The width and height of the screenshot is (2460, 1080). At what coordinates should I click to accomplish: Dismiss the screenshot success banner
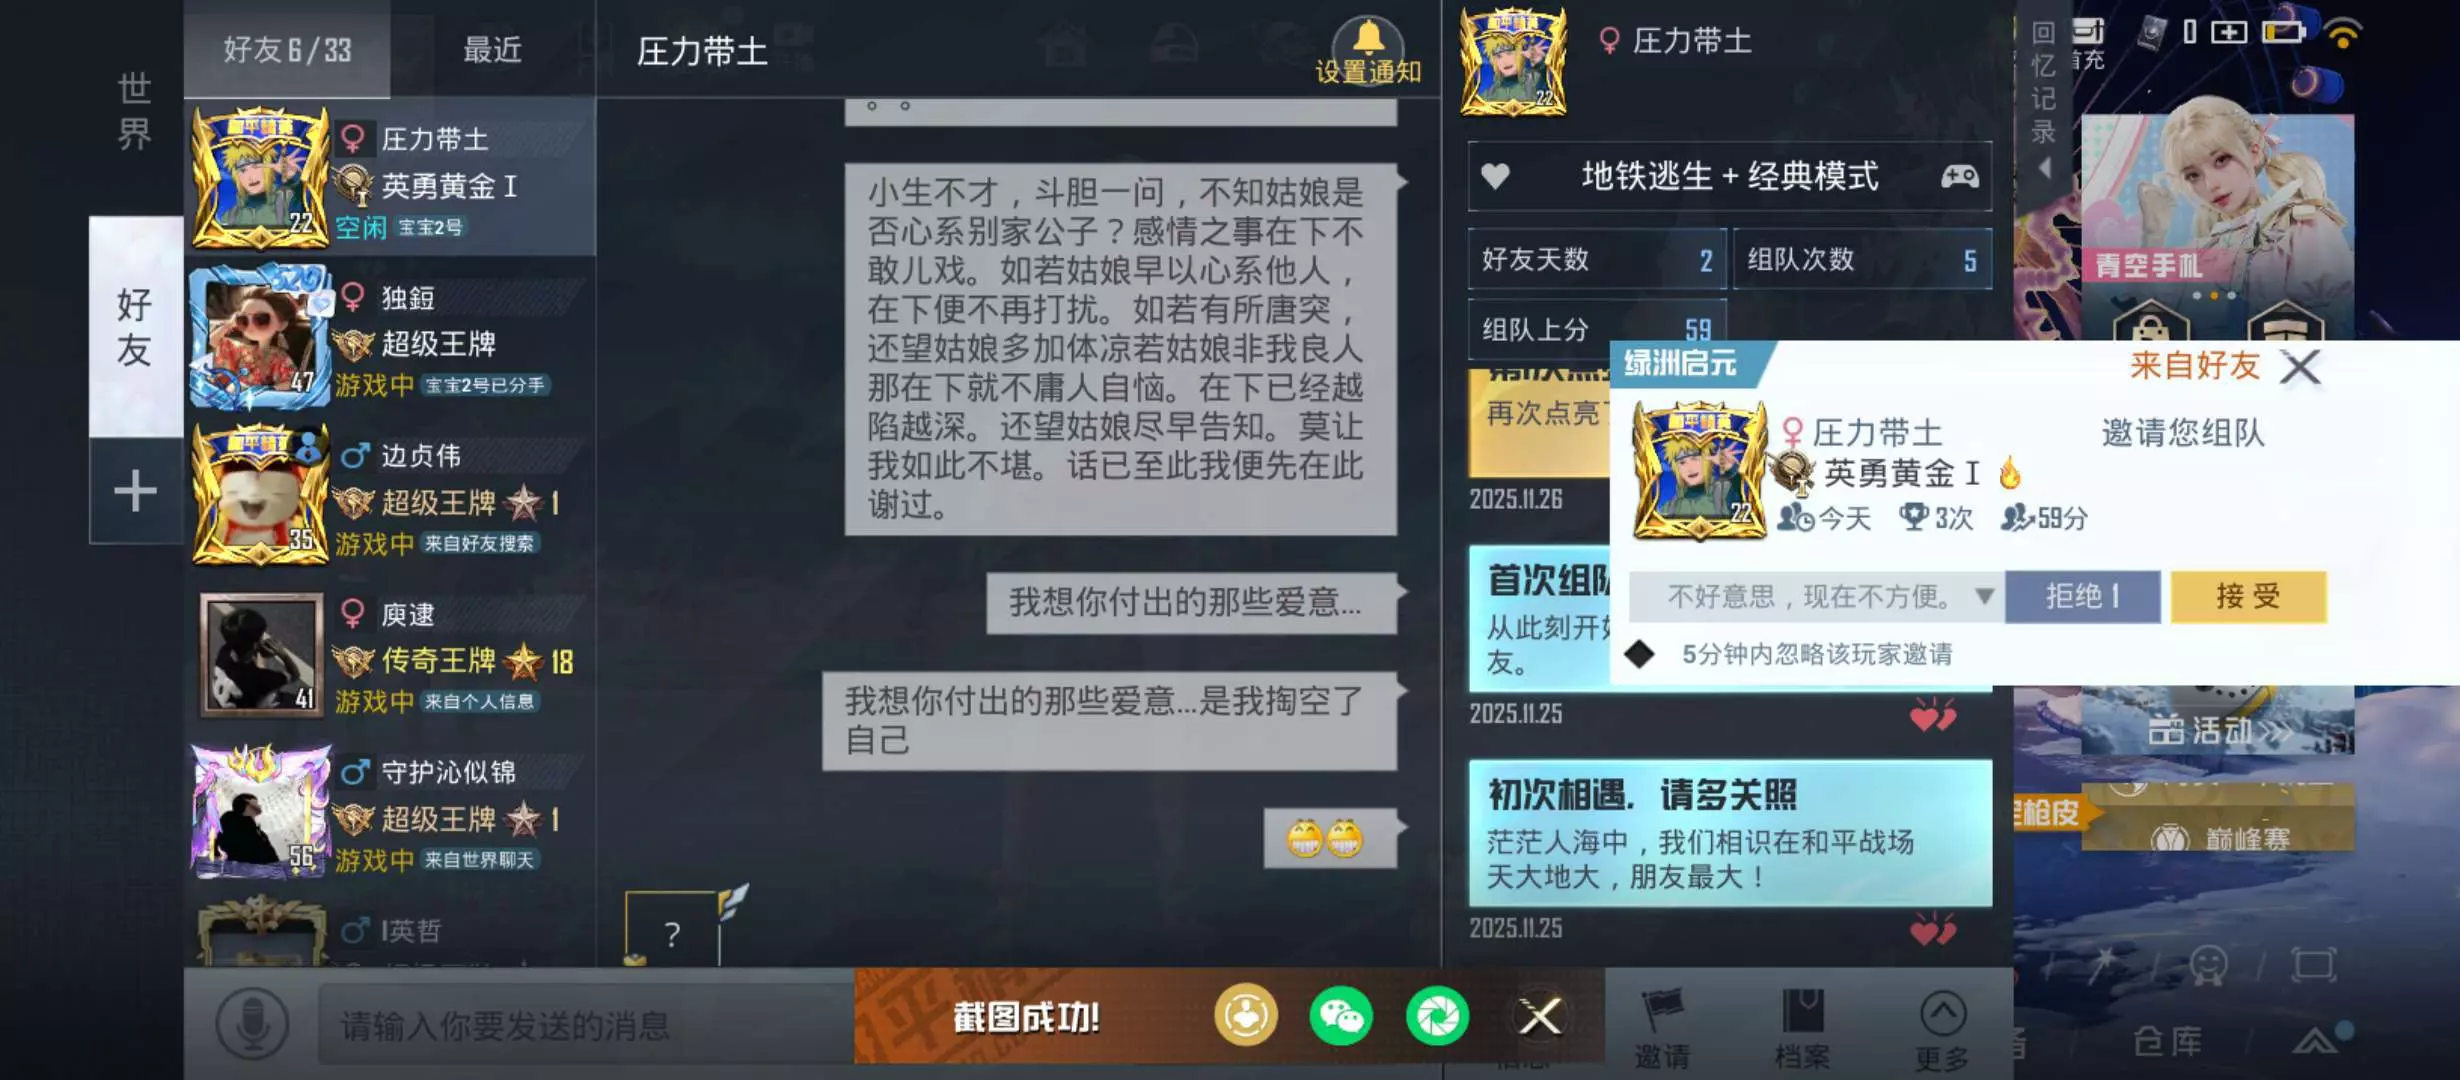point(1541,1017)
